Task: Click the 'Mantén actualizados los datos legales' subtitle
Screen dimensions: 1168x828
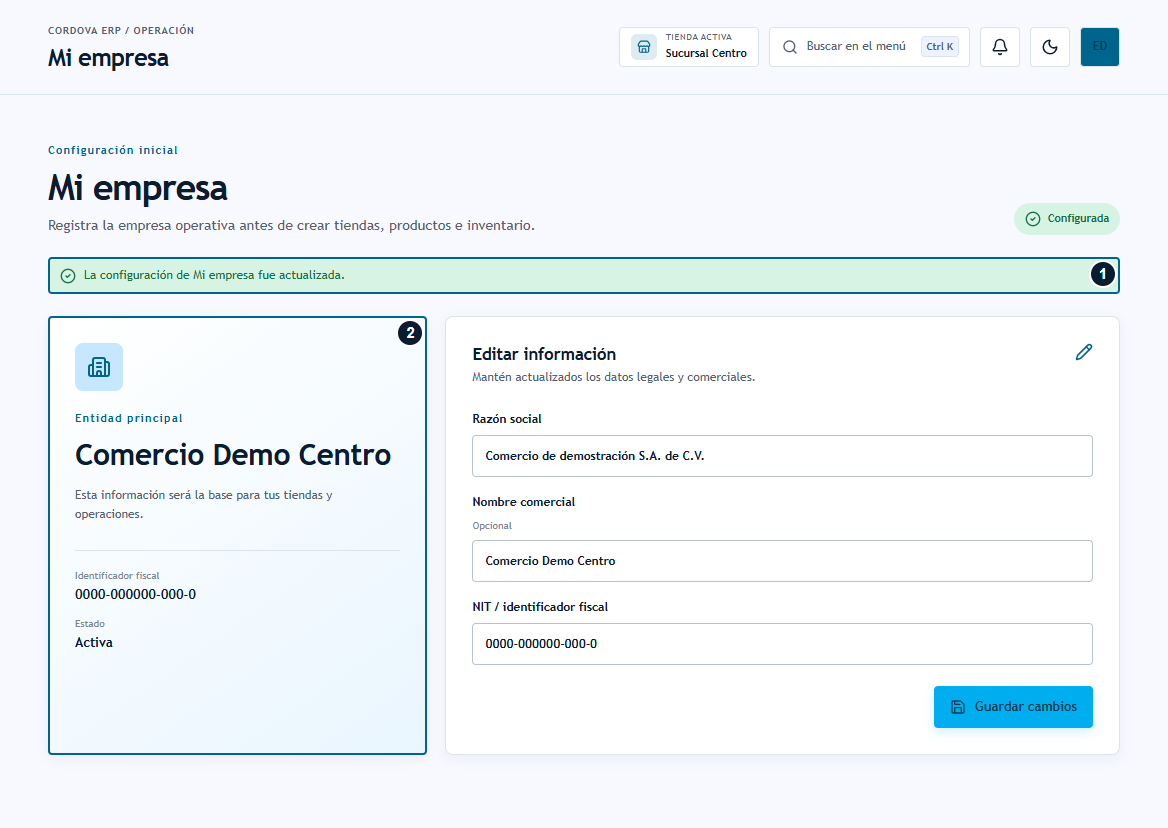Action: coord(613,377)
